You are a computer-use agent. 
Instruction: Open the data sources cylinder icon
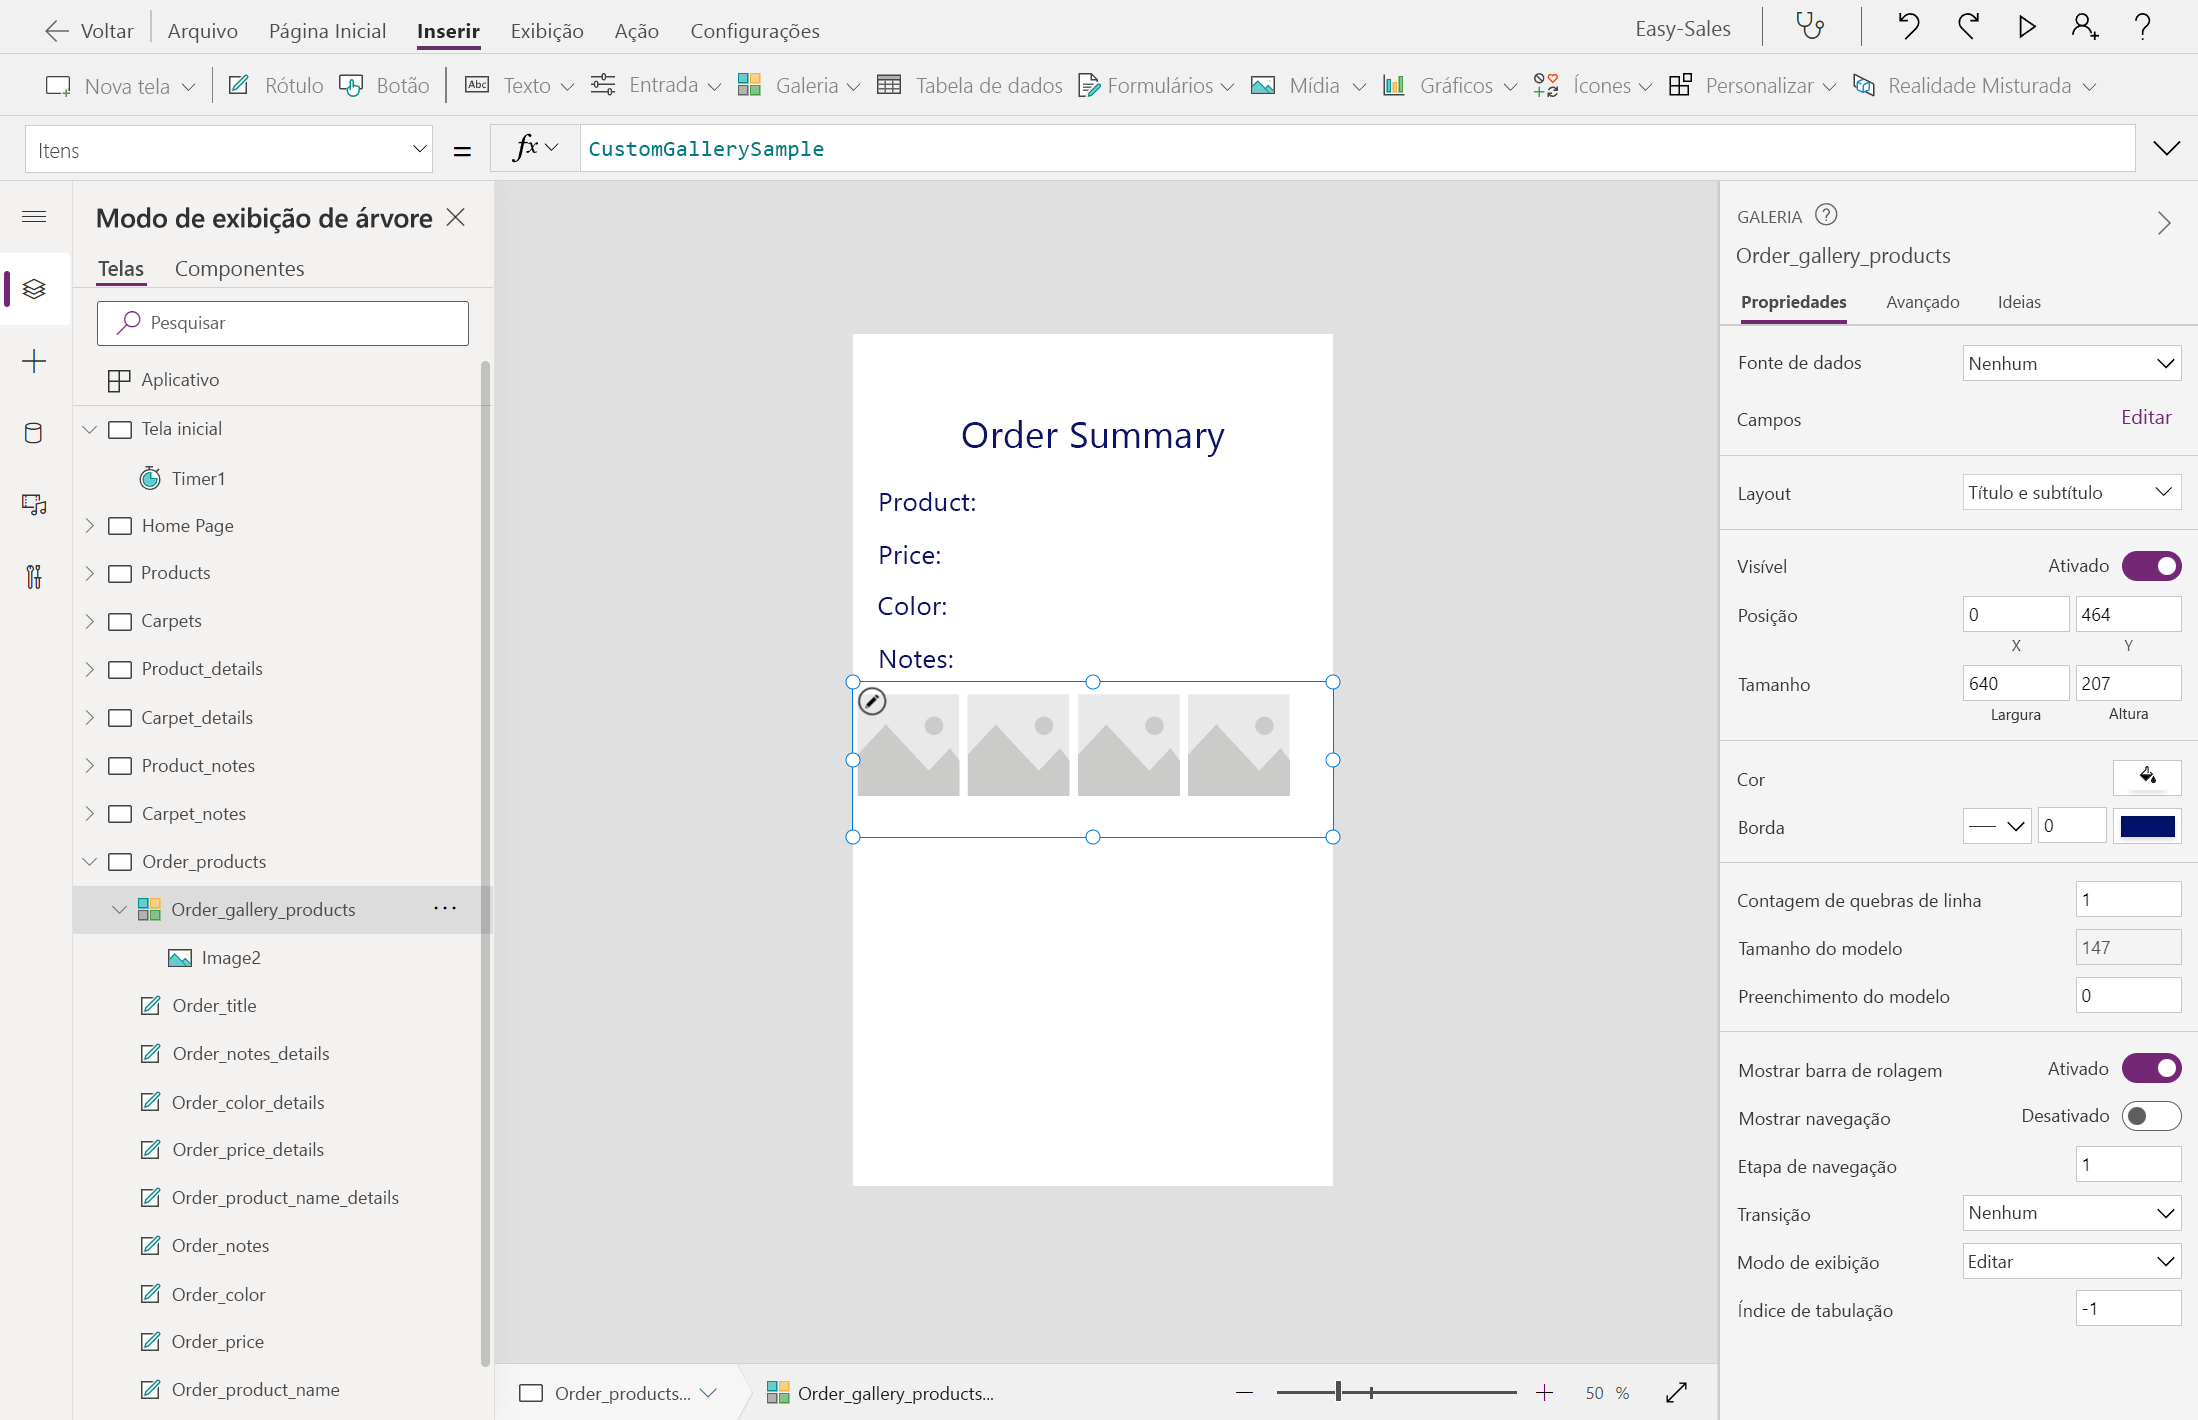click(34, 433)
